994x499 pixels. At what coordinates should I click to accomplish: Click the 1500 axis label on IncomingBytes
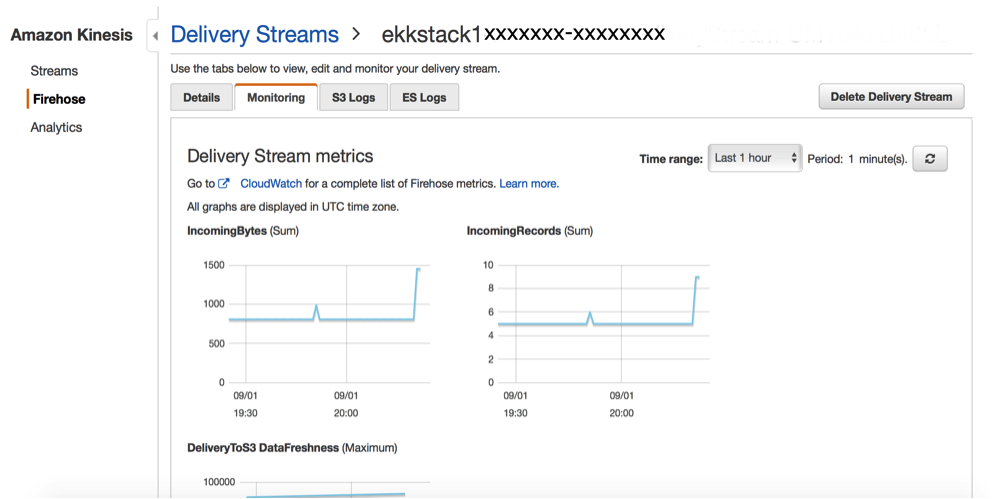pyautogui.click(x=214, y=265)
